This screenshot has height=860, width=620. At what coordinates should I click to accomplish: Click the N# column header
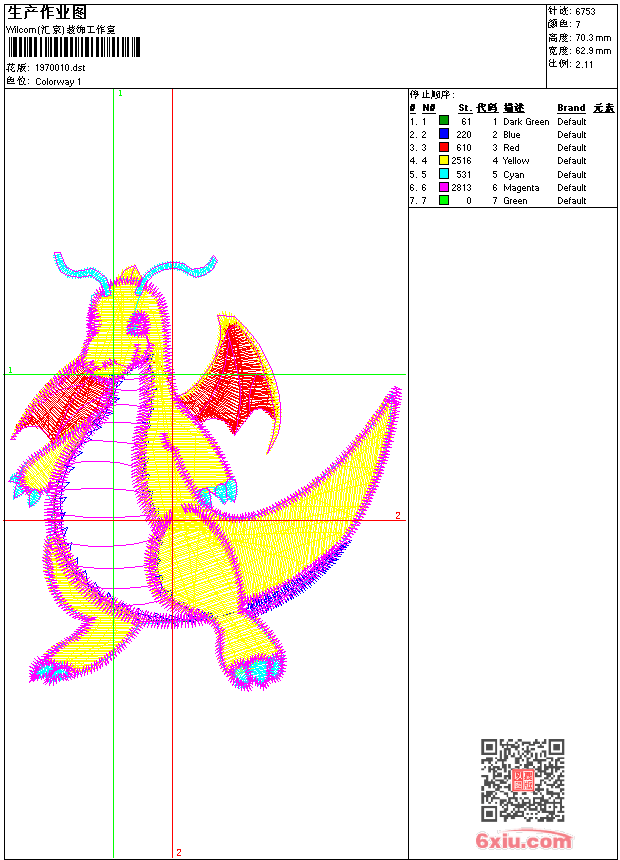click(x=429, y=108)
